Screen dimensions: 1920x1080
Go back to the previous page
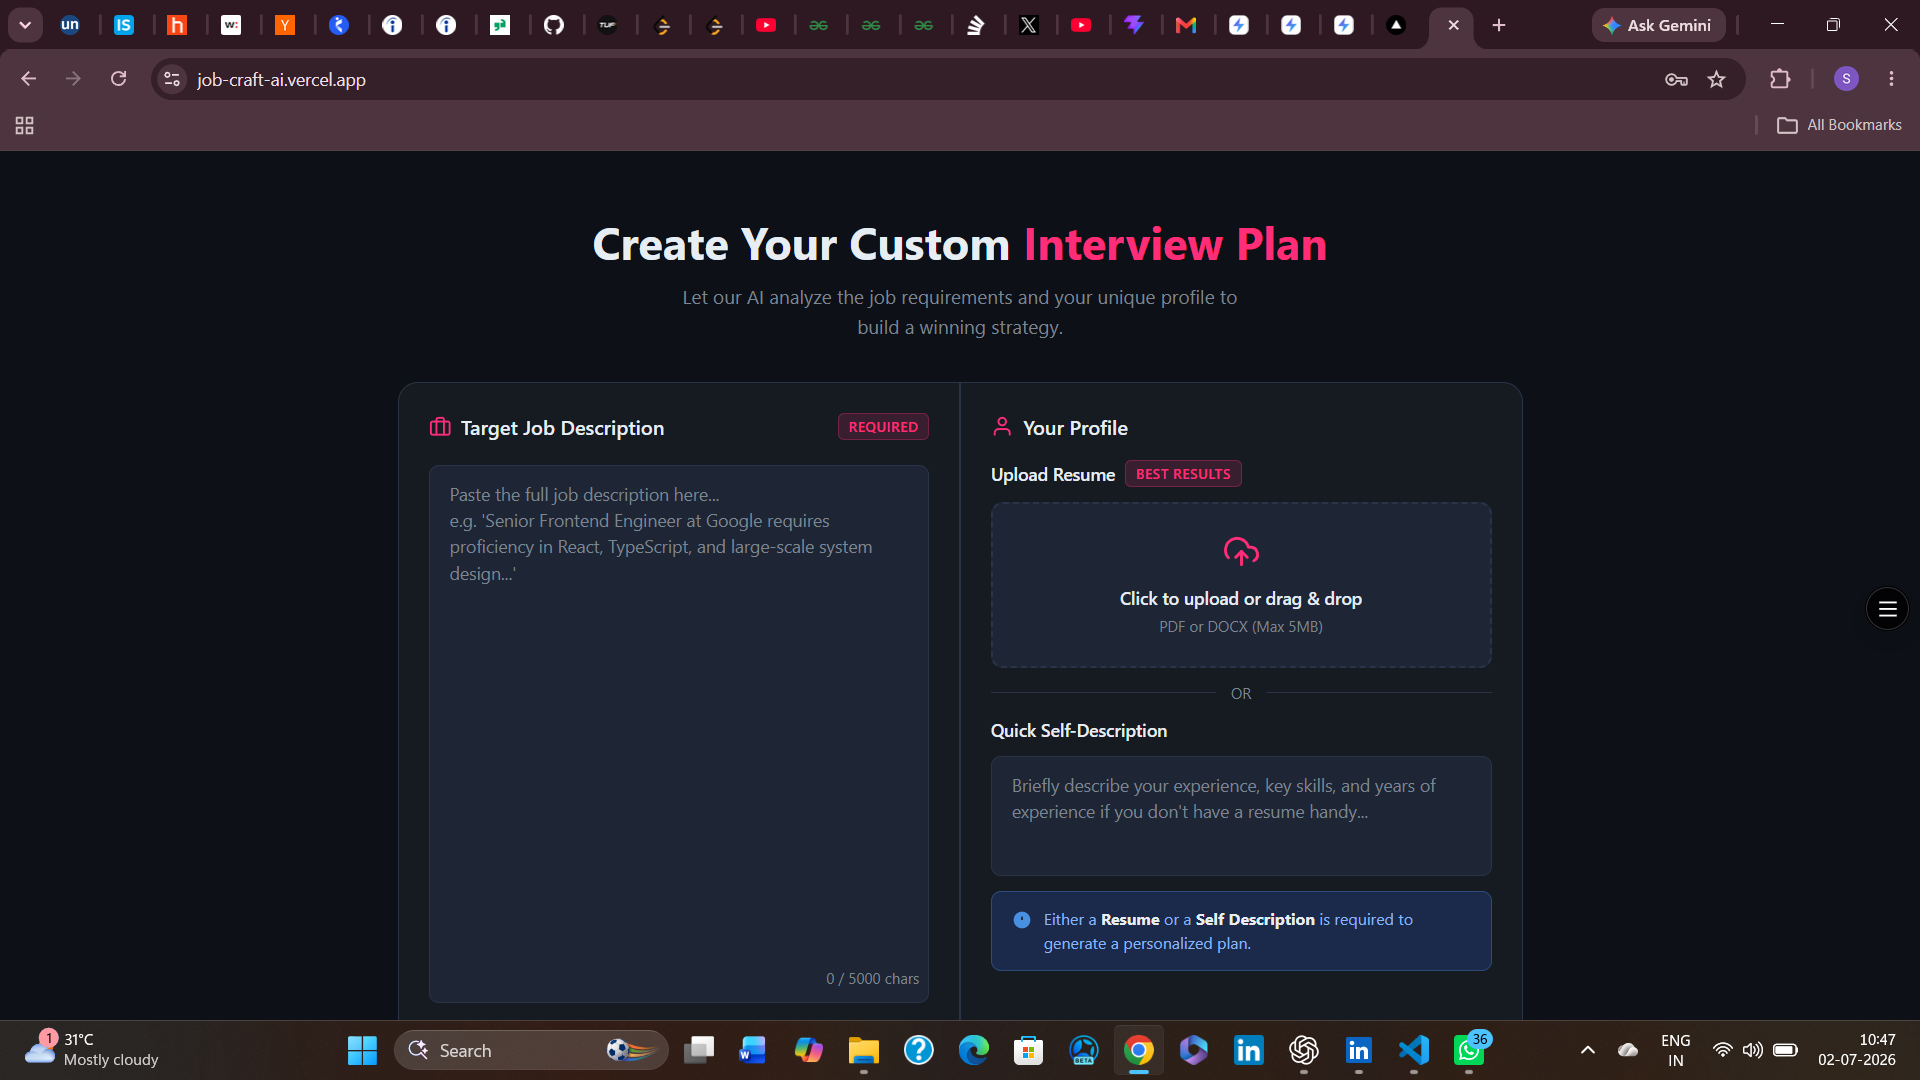click(x=29, y=79)
